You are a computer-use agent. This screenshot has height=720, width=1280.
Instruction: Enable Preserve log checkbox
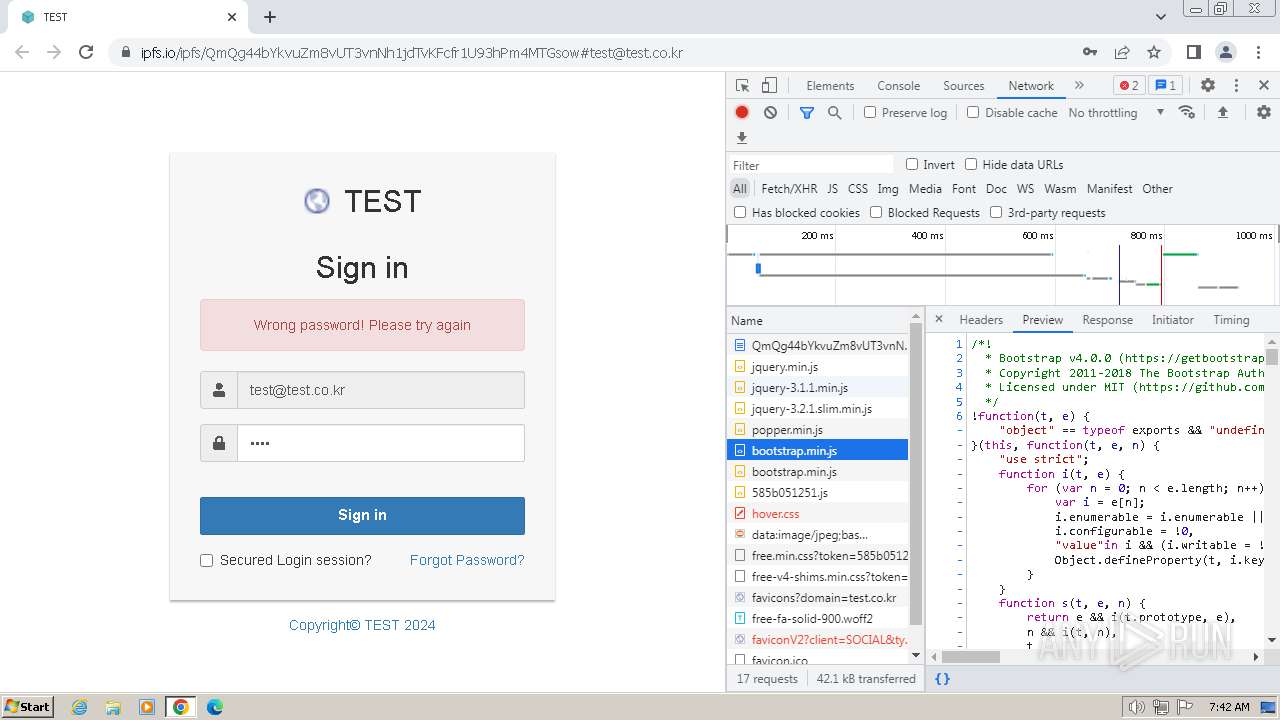point(870,113)
